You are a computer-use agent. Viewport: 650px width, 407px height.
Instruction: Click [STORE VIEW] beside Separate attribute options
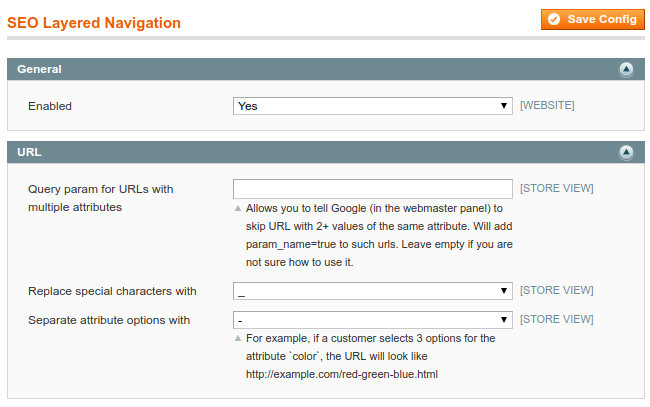click(556, 320)
